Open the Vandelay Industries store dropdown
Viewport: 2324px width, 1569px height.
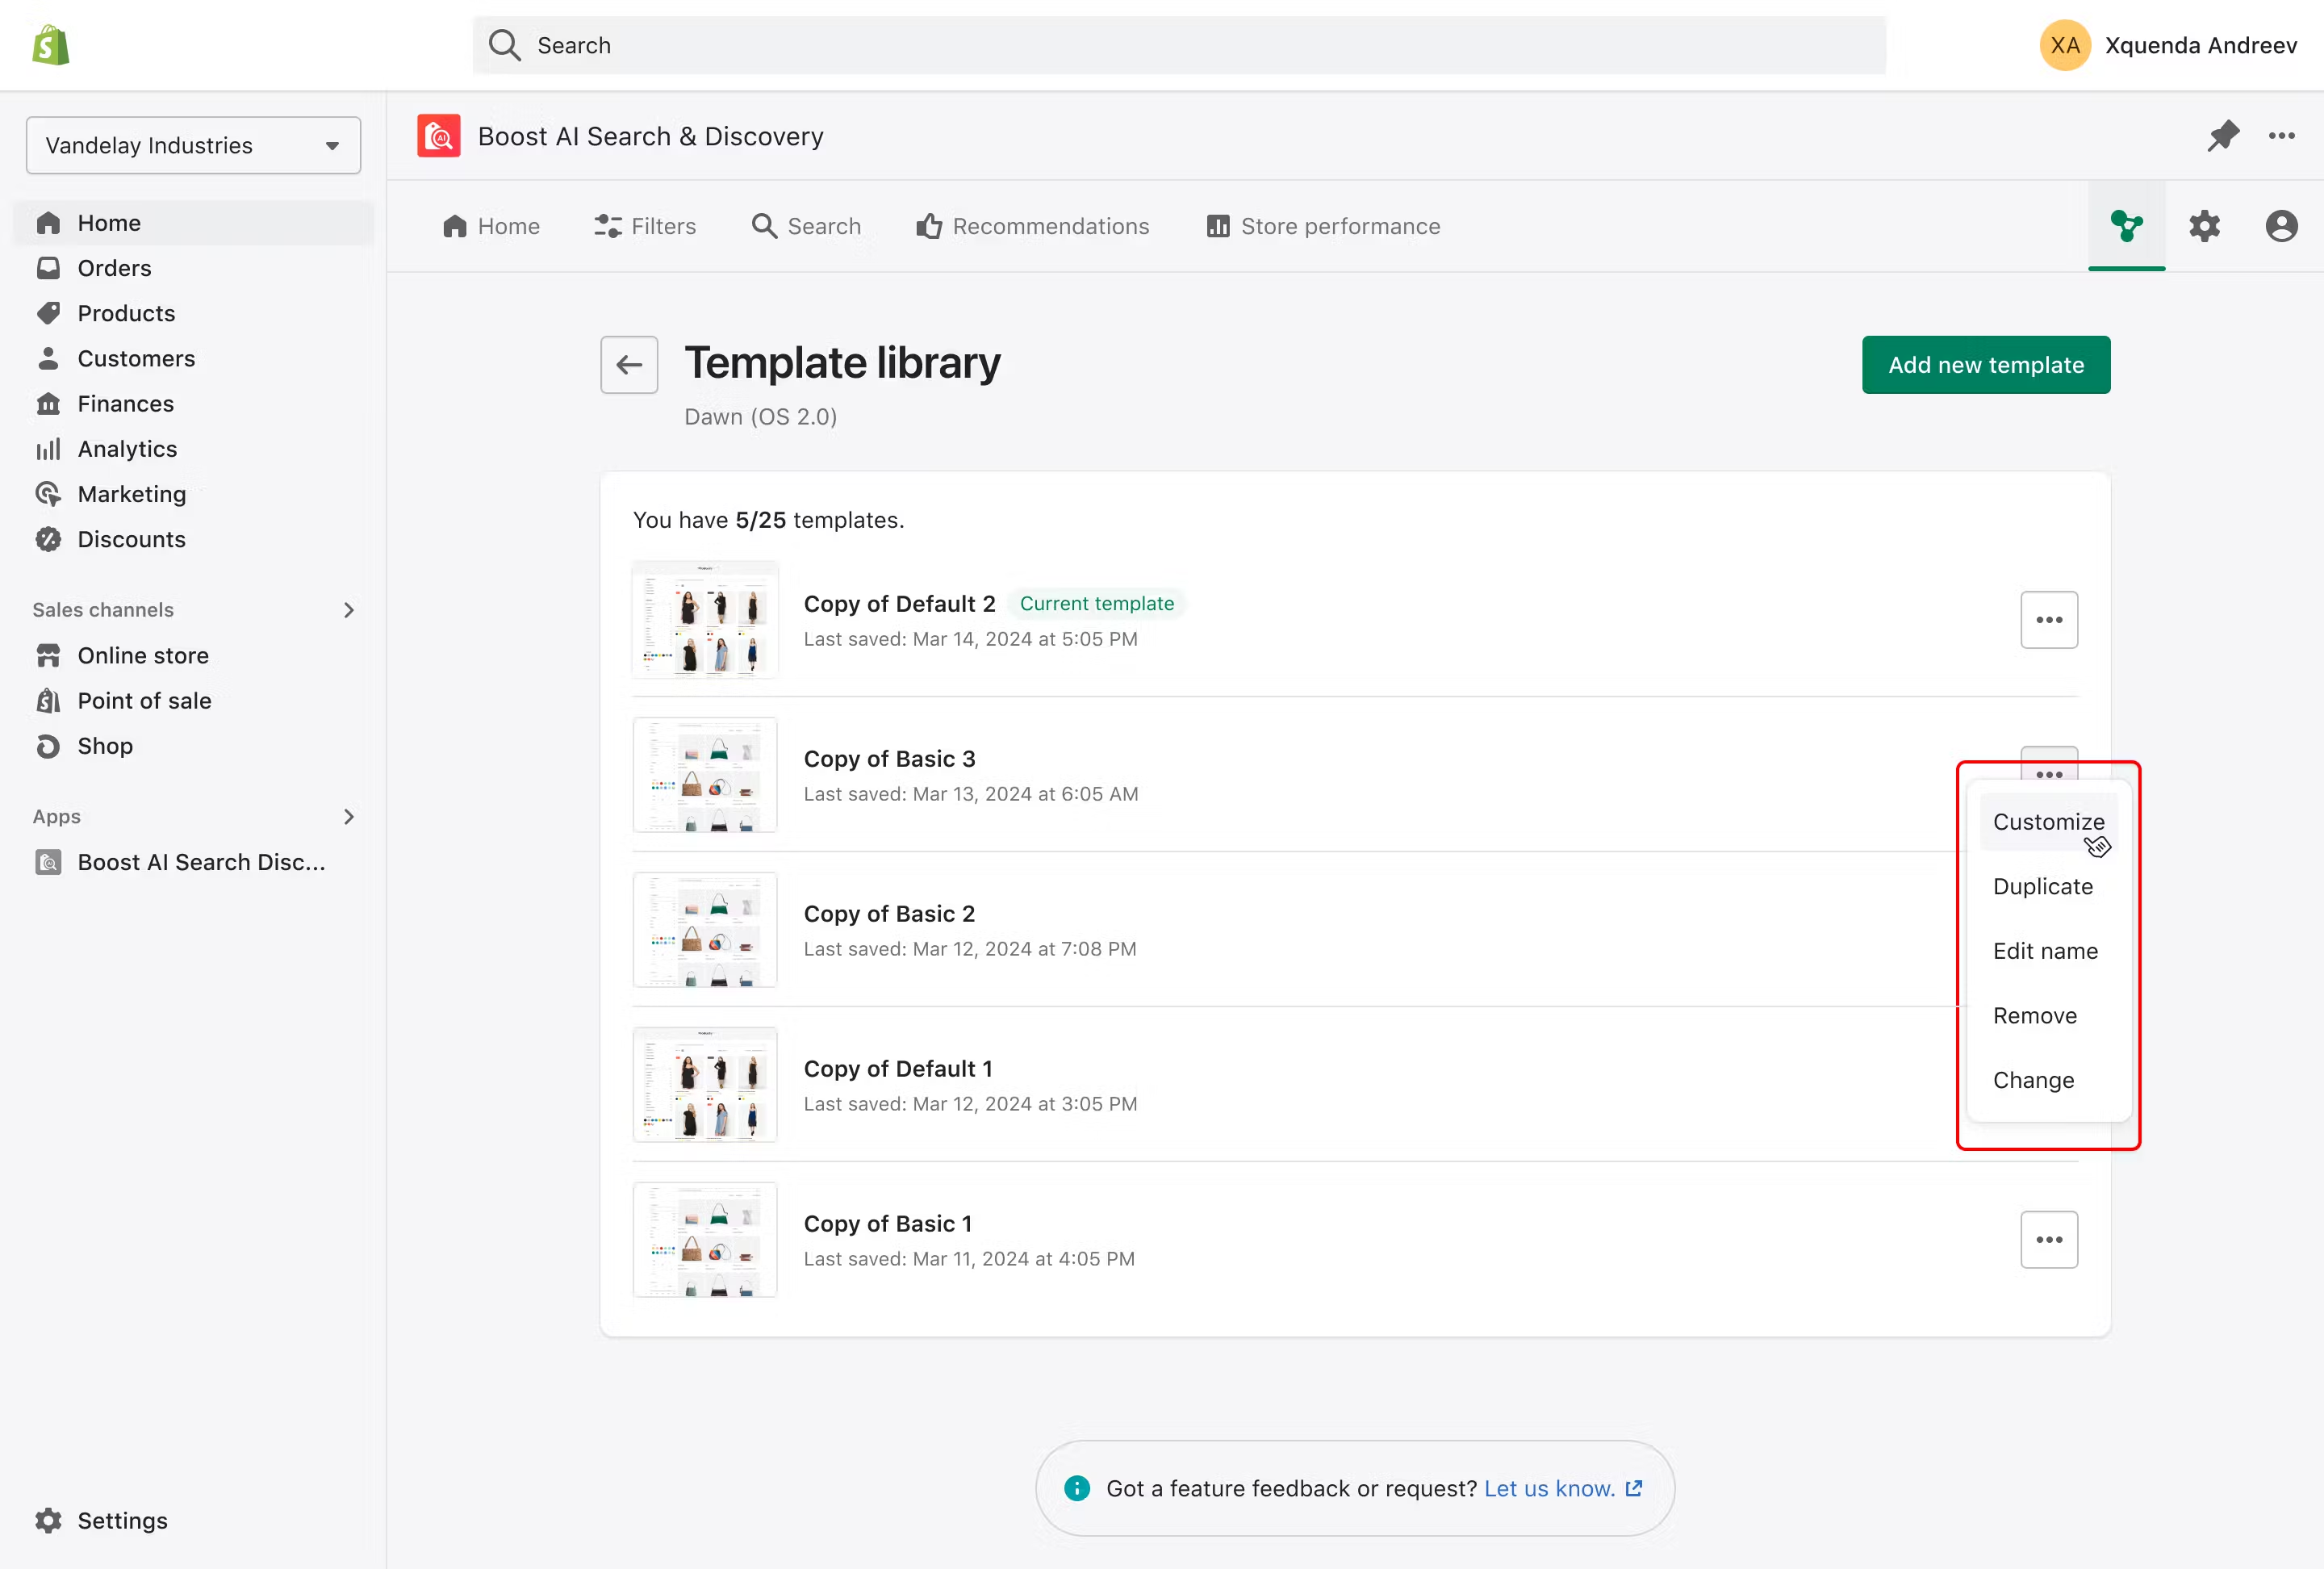(x=193, y=146)
